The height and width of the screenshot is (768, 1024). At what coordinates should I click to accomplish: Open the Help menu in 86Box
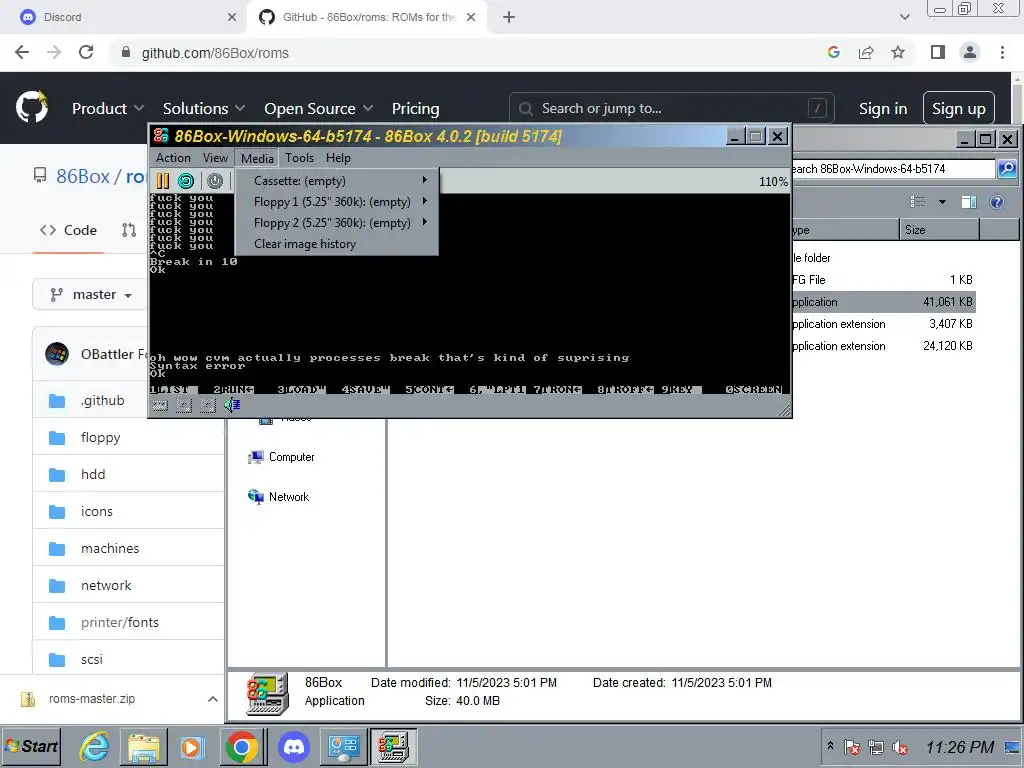click(x=338, y=158)
